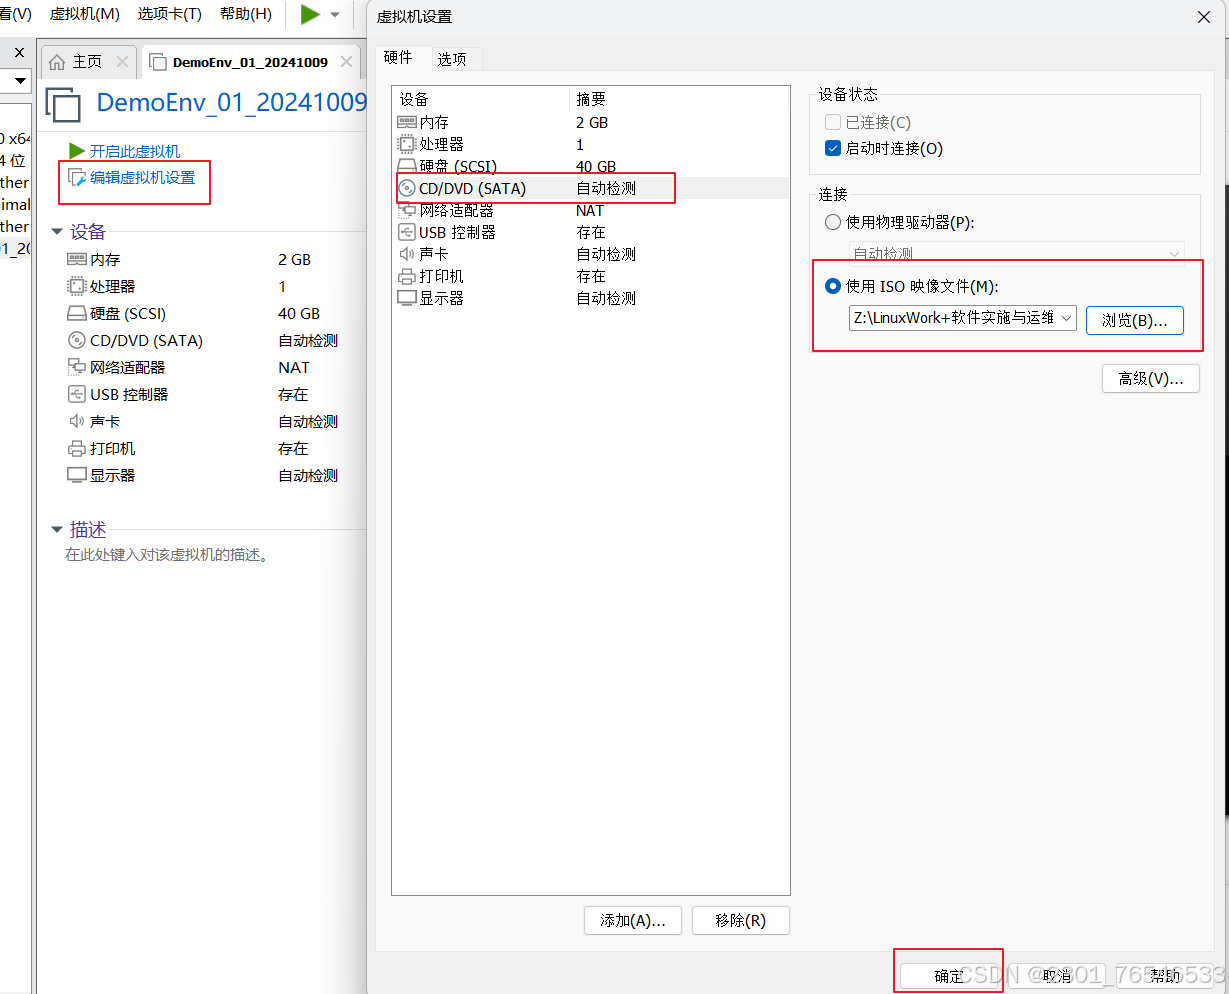Collapse the 设备 section in sidebar
The image size is (1229, 994).
tap(57, 231)
